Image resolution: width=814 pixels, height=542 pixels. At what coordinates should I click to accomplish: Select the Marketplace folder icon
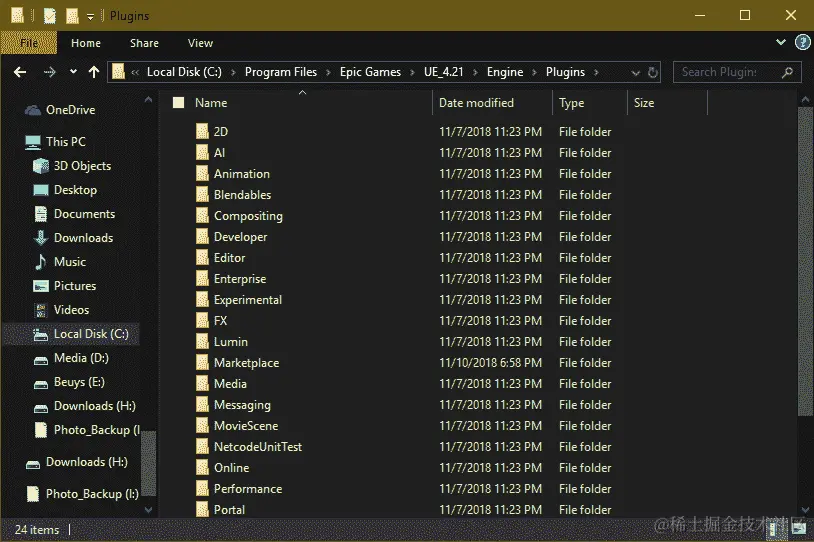202,362
